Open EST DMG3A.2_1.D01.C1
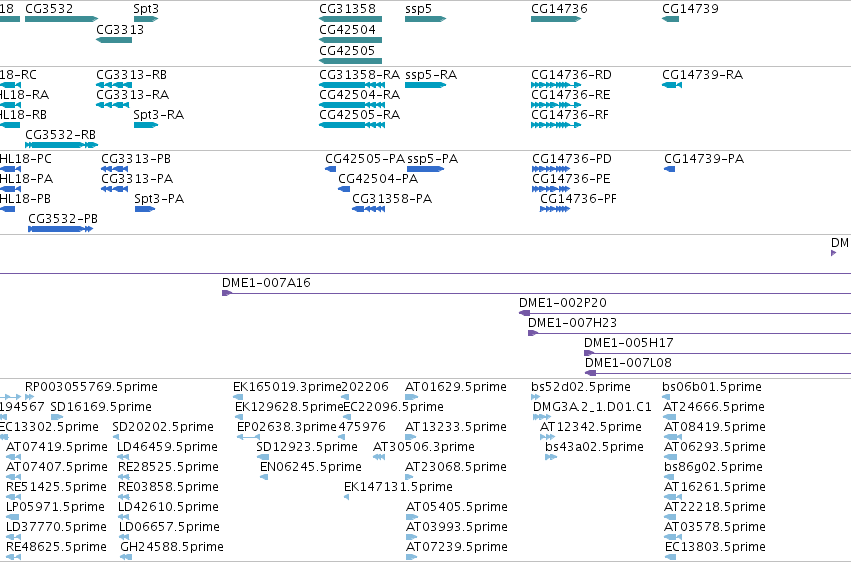Image resolution: width=851 pixels, height=562 pixels. (x=592, y=407)
